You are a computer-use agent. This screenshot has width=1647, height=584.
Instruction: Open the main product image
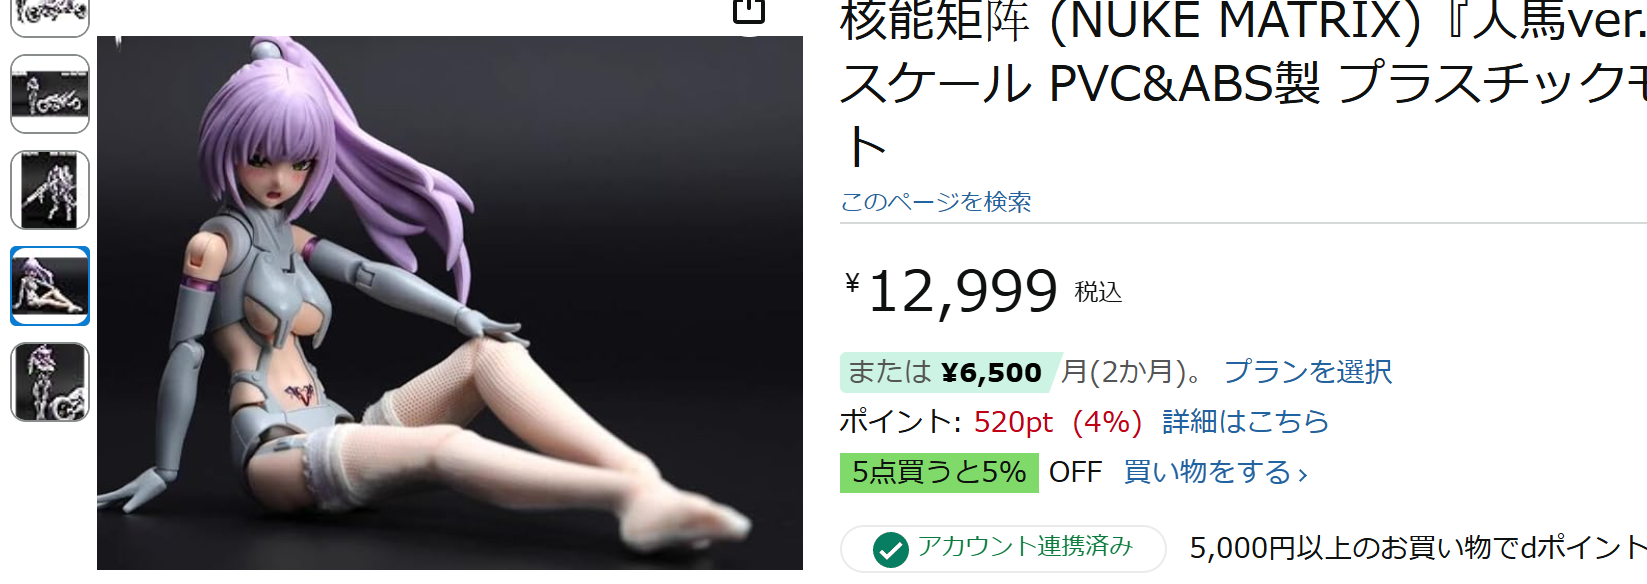tap(450, 303)
